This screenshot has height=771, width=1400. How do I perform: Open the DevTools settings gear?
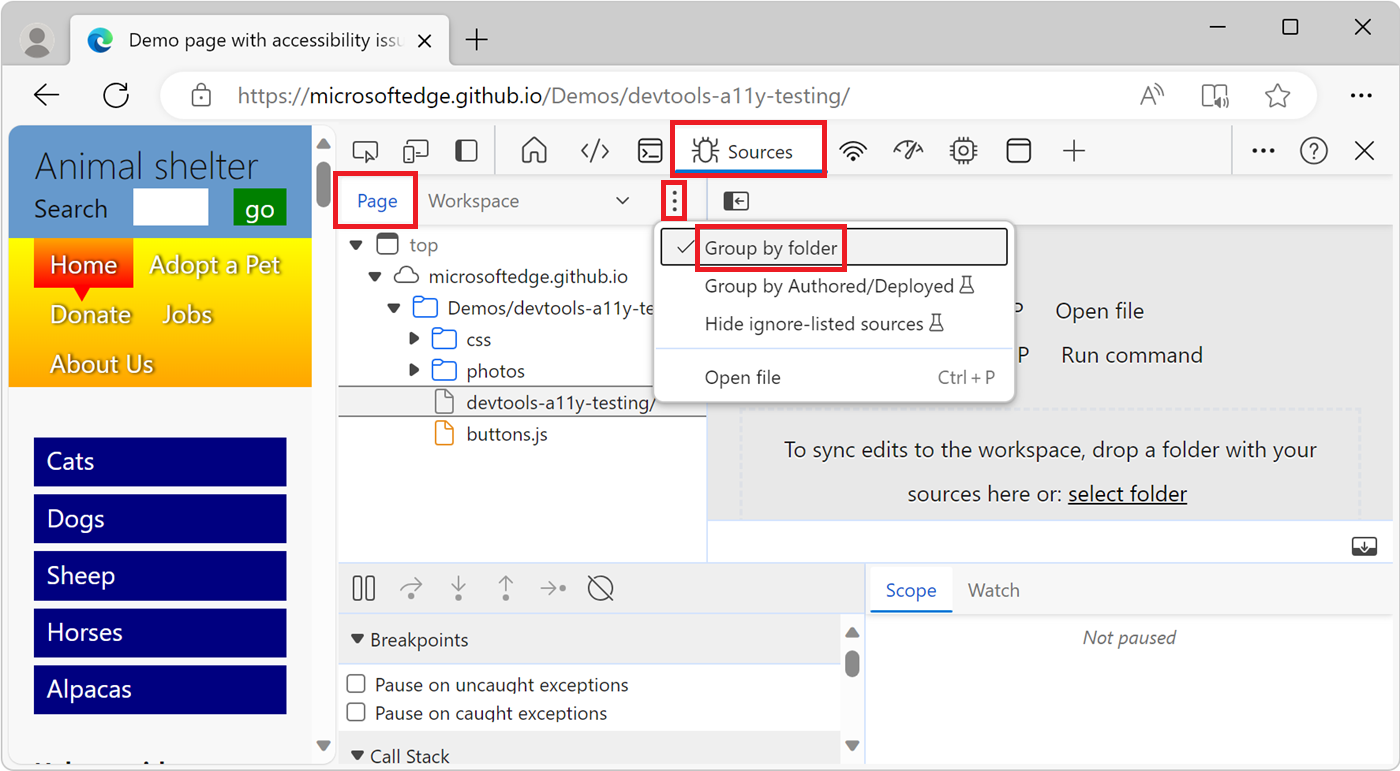(962, 150)
